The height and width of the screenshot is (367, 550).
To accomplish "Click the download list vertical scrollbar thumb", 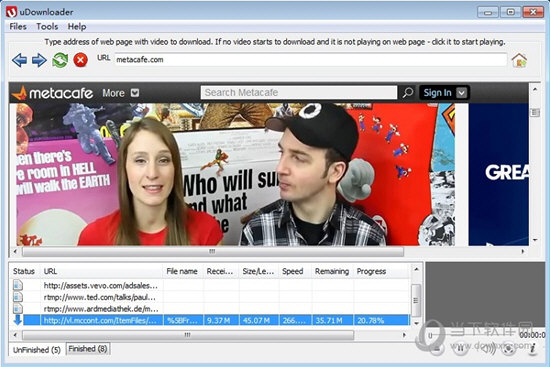I will 416,300.
